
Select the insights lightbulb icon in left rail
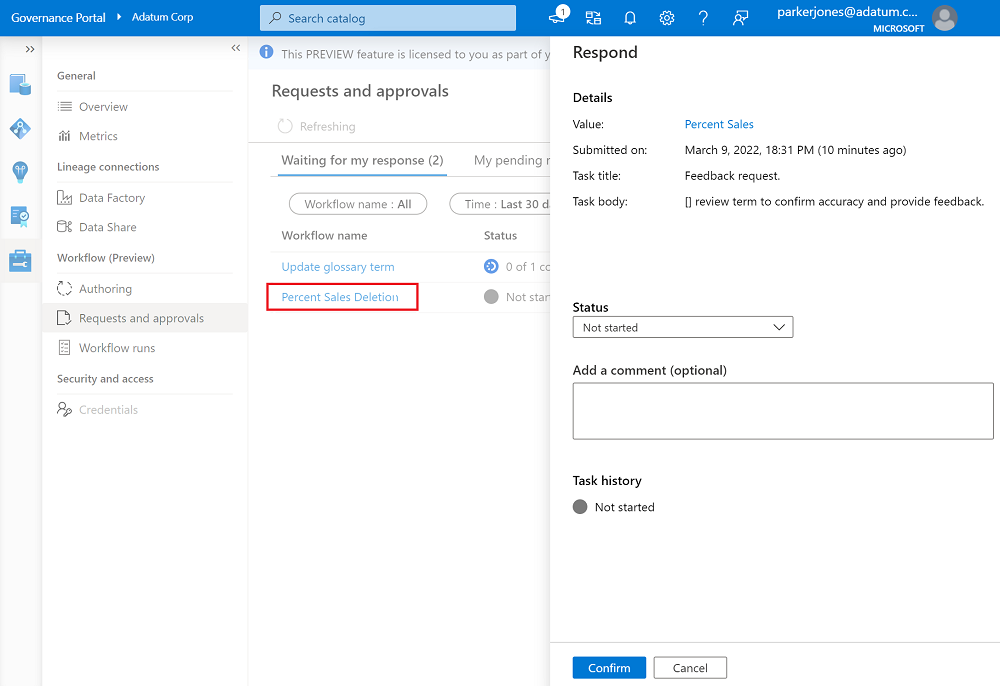coord(20,172)
